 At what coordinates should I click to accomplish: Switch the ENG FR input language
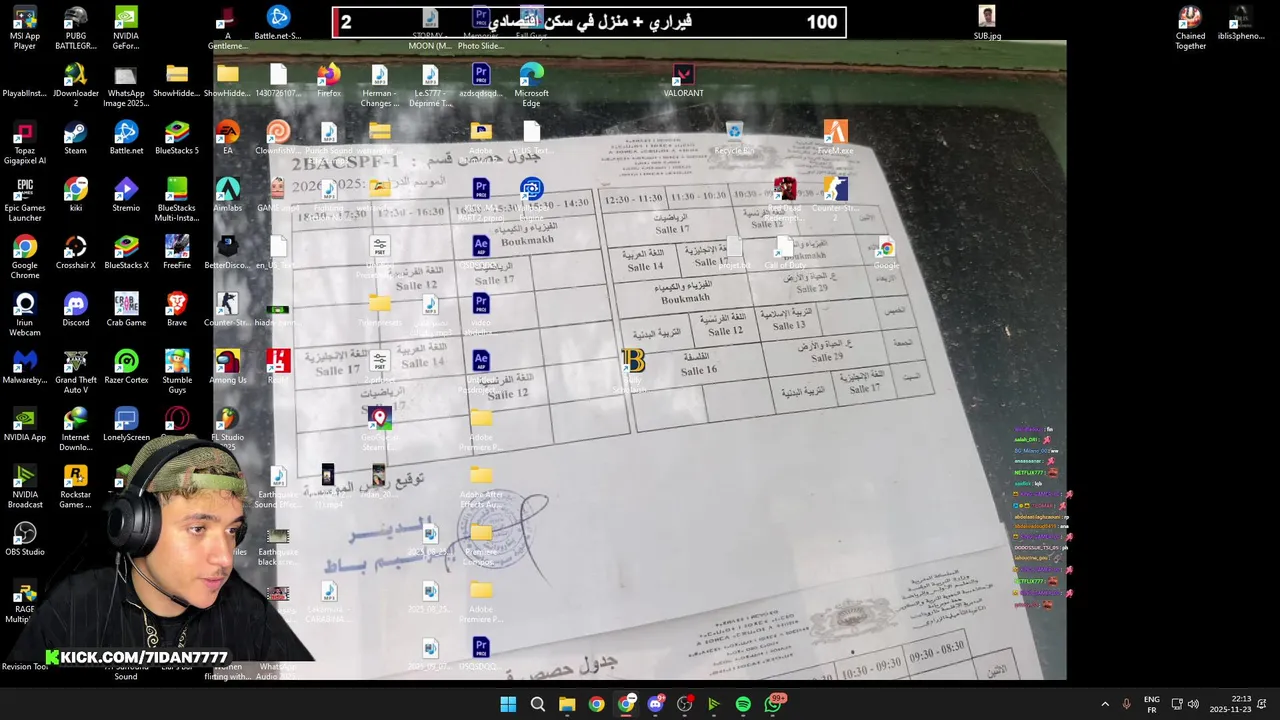tap(1152, 704)
